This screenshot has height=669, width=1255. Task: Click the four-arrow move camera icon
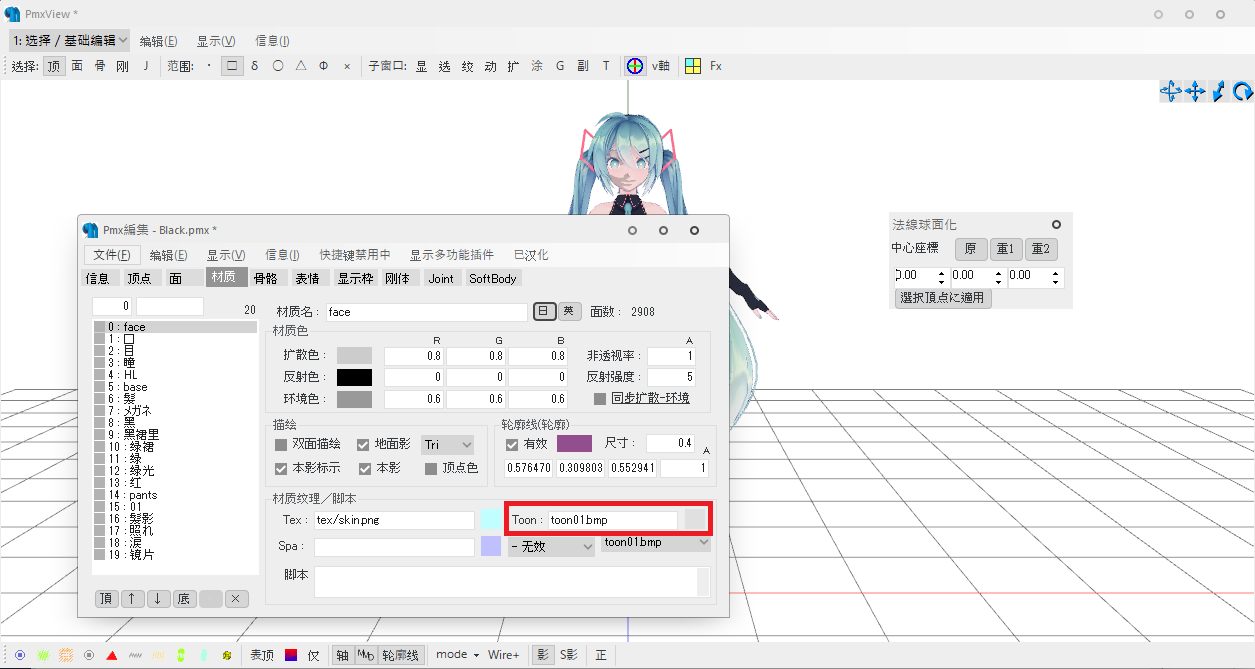click(x=1194, y=92)
